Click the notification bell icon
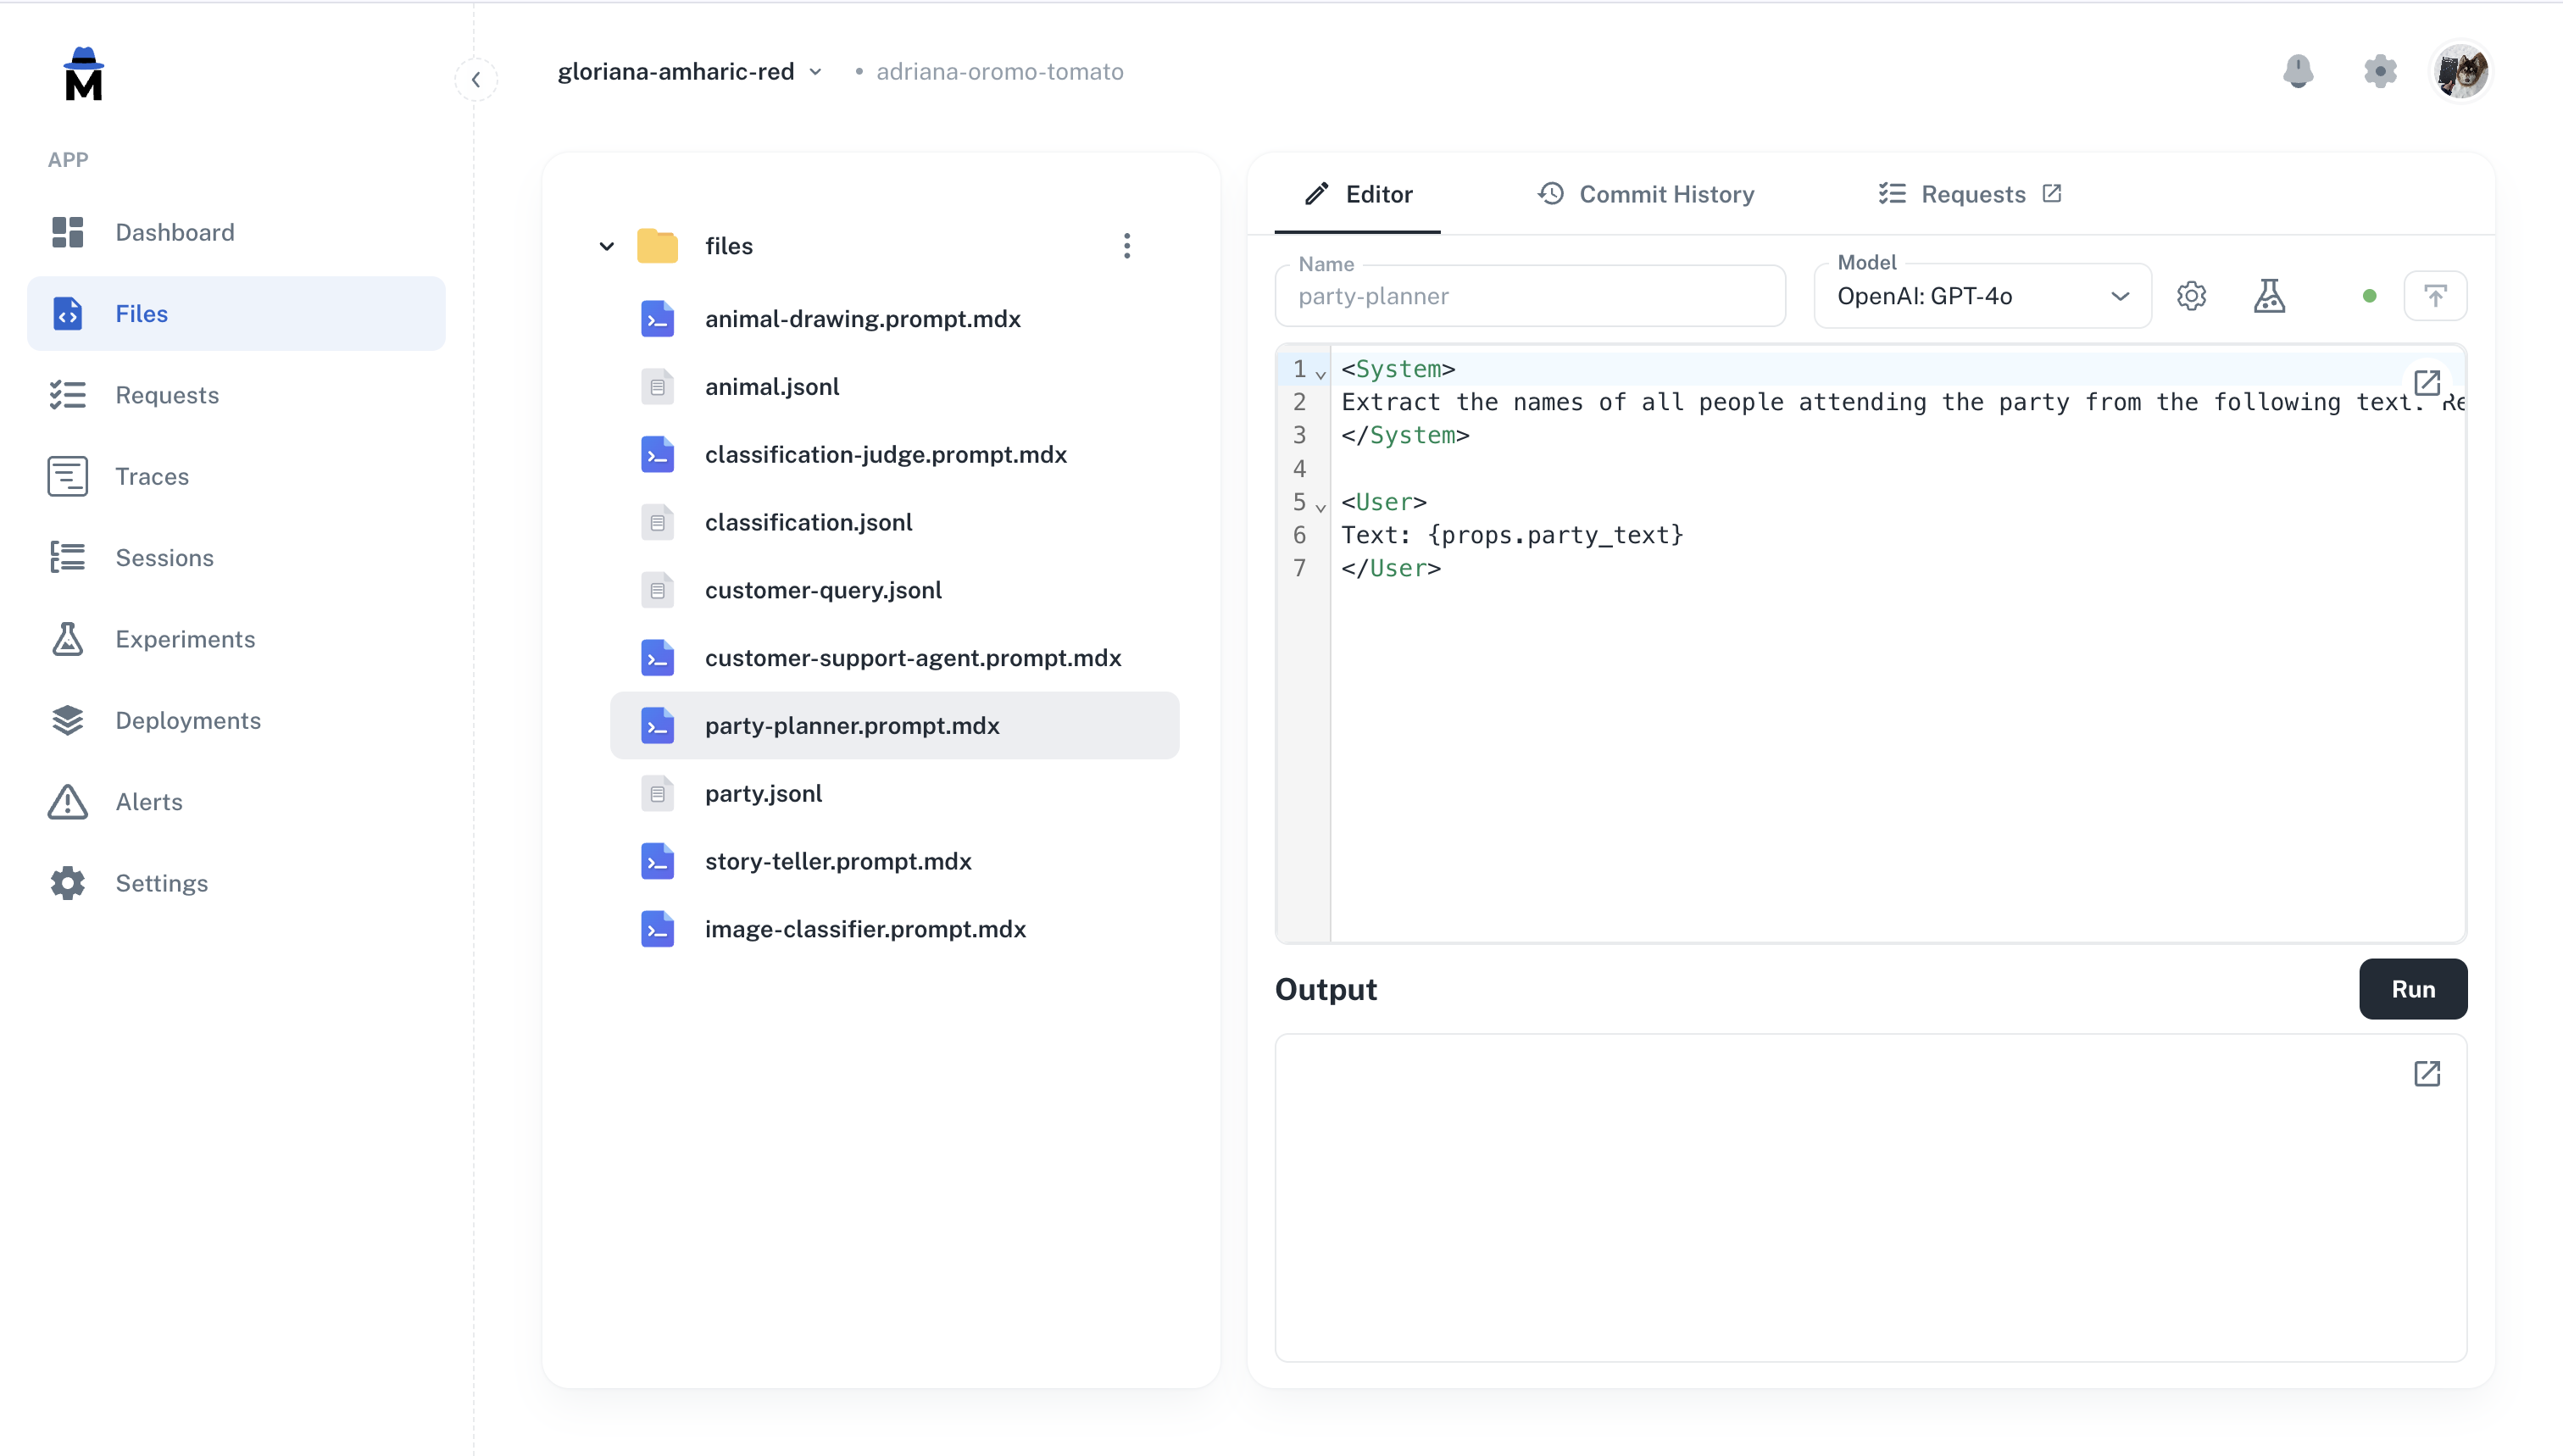 2297,71
